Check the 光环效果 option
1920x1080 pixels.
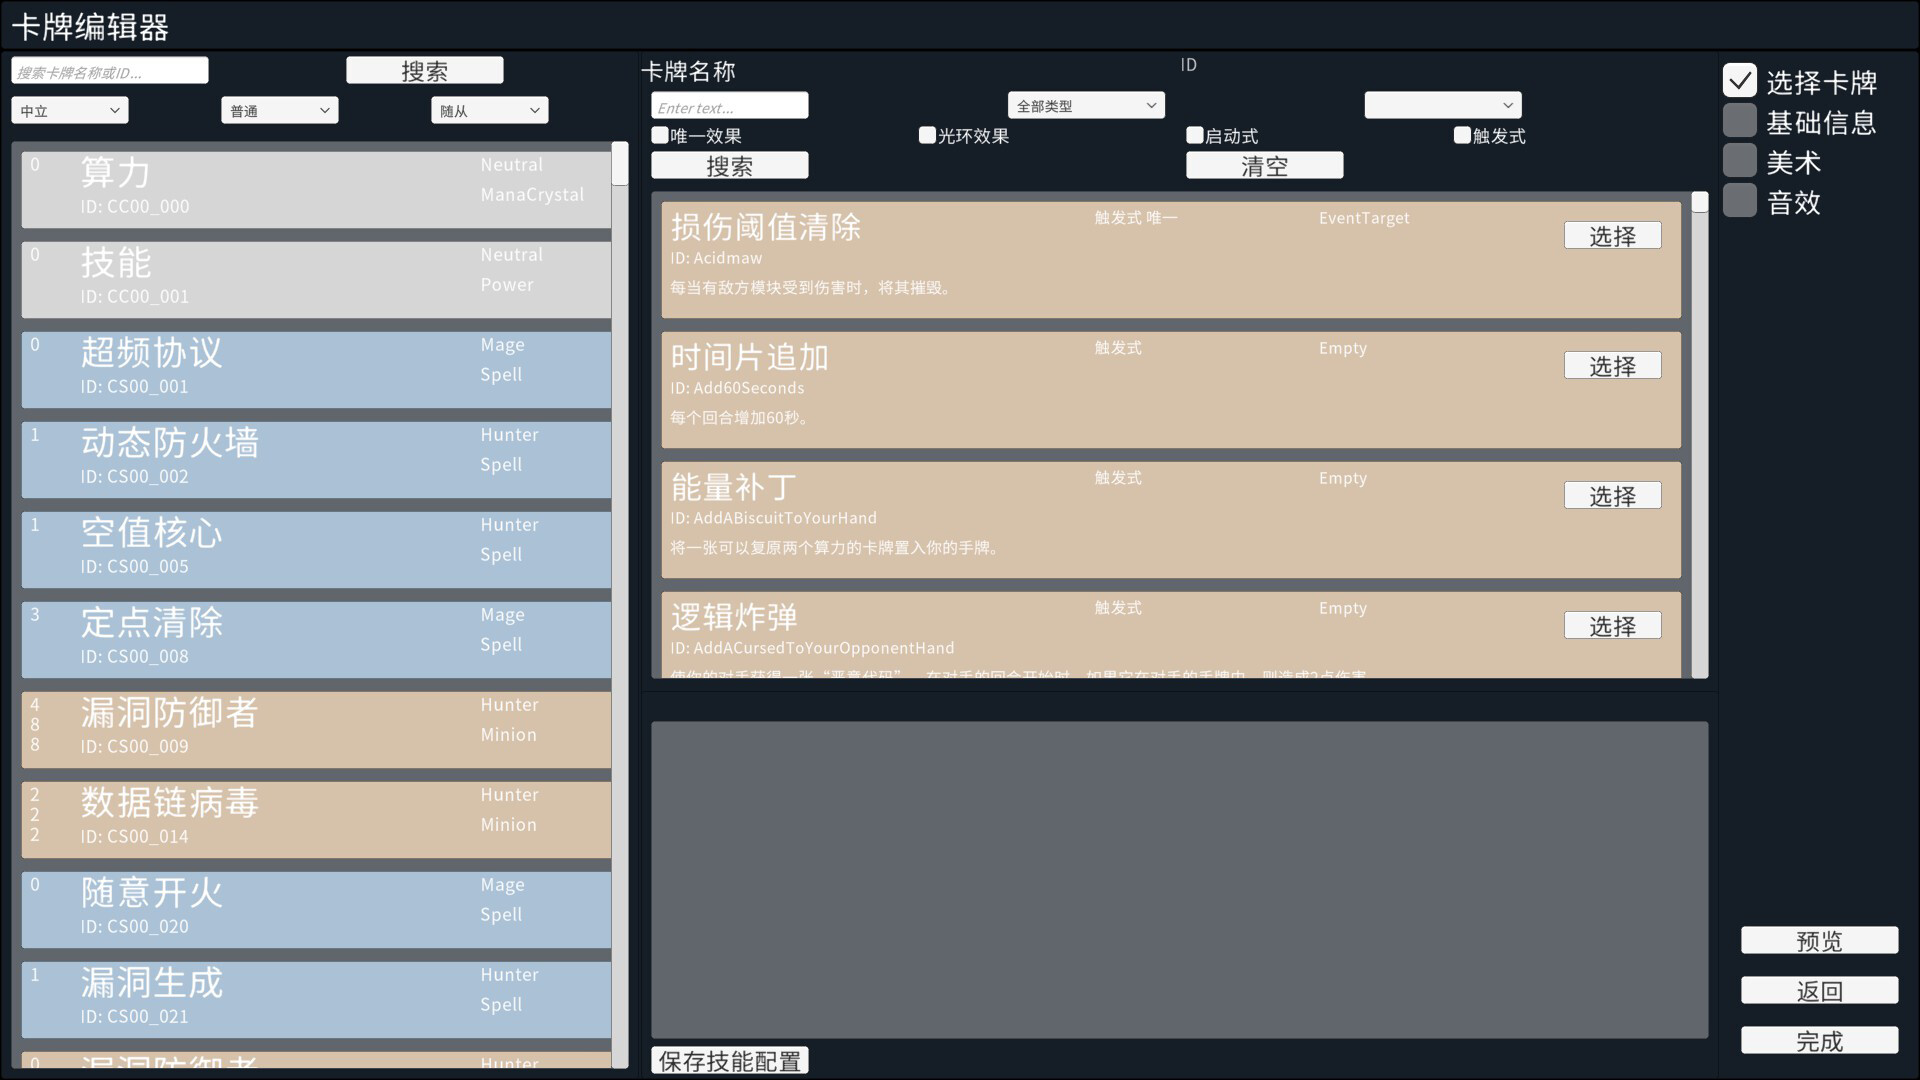click(927, 135)
